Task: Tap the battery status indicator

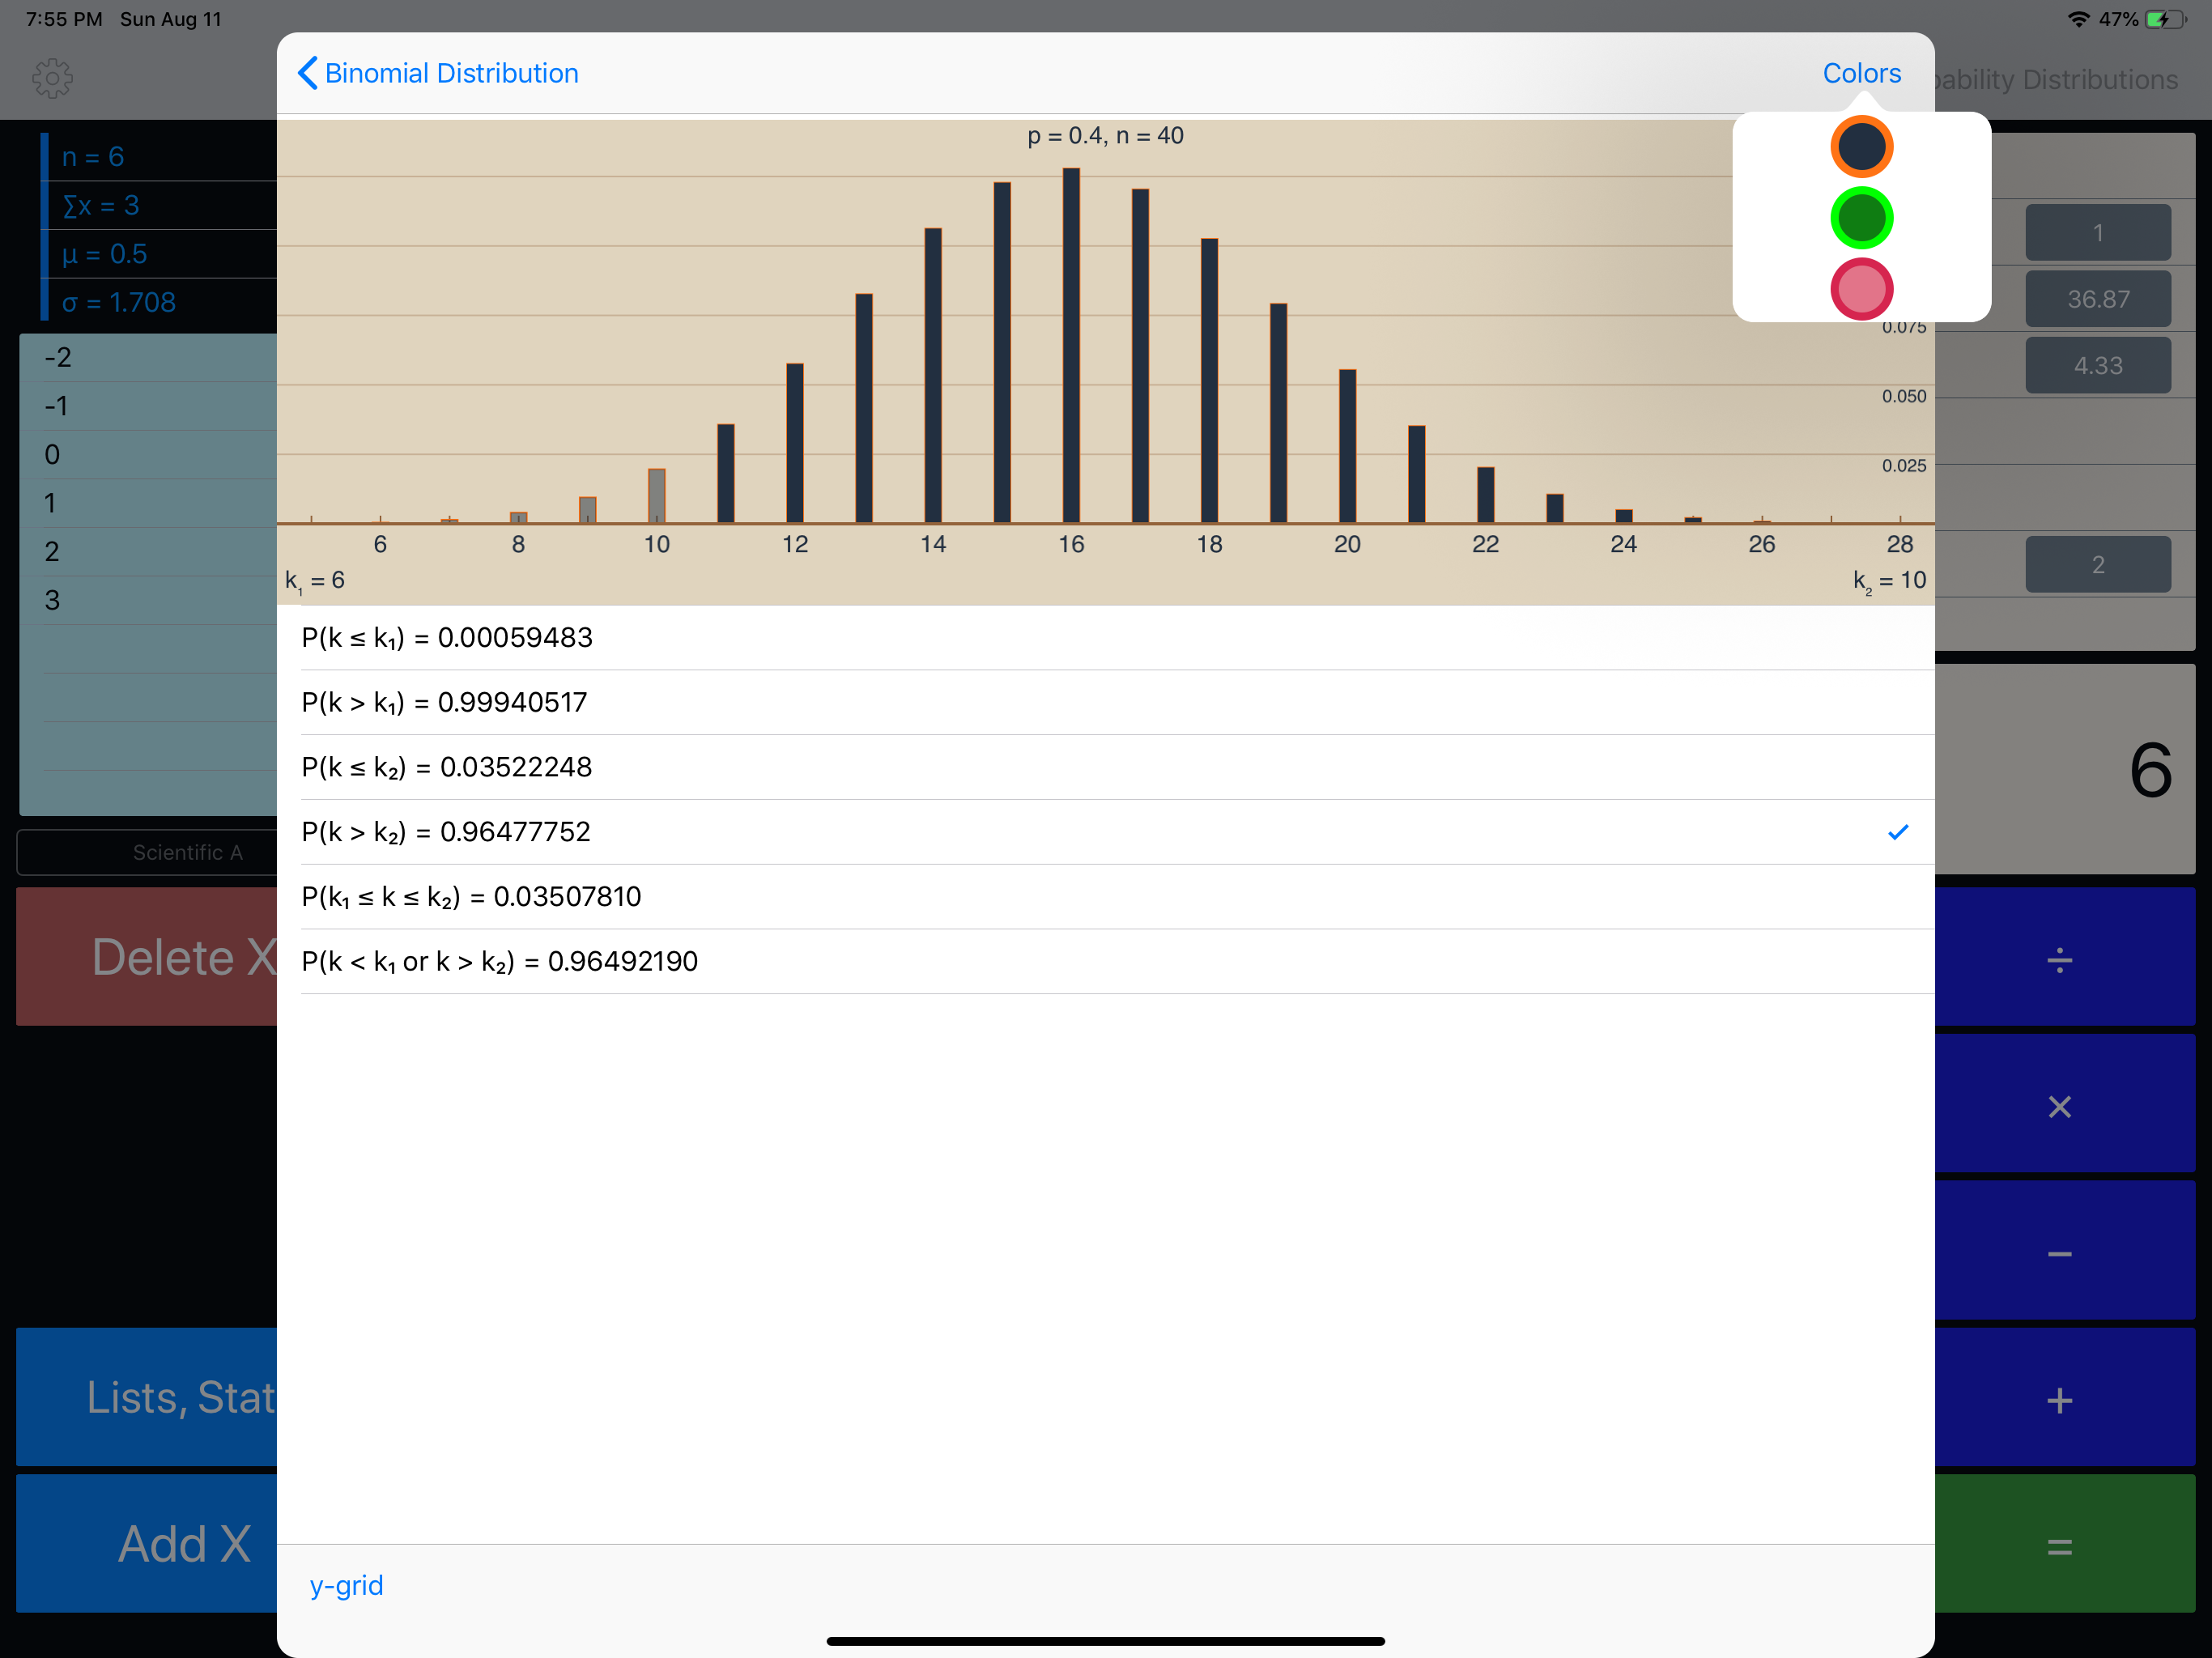Action: click(x=2165, y=19)
